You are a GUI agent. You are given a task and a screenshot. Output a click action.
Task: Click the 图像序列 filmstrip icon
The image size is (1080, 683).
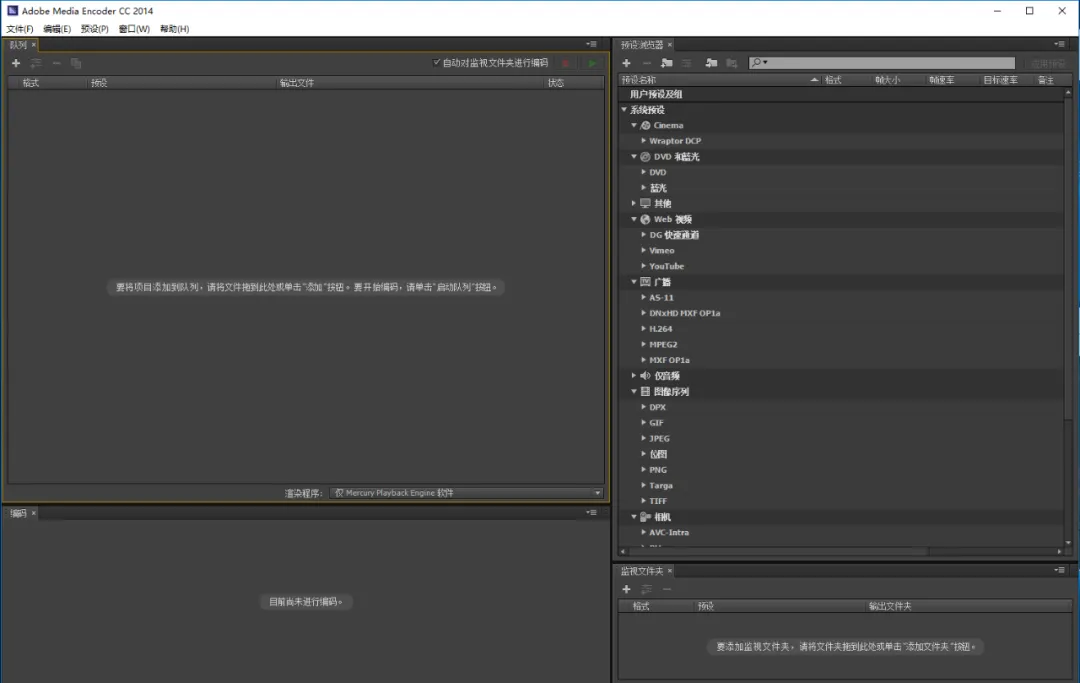(645, 392)
